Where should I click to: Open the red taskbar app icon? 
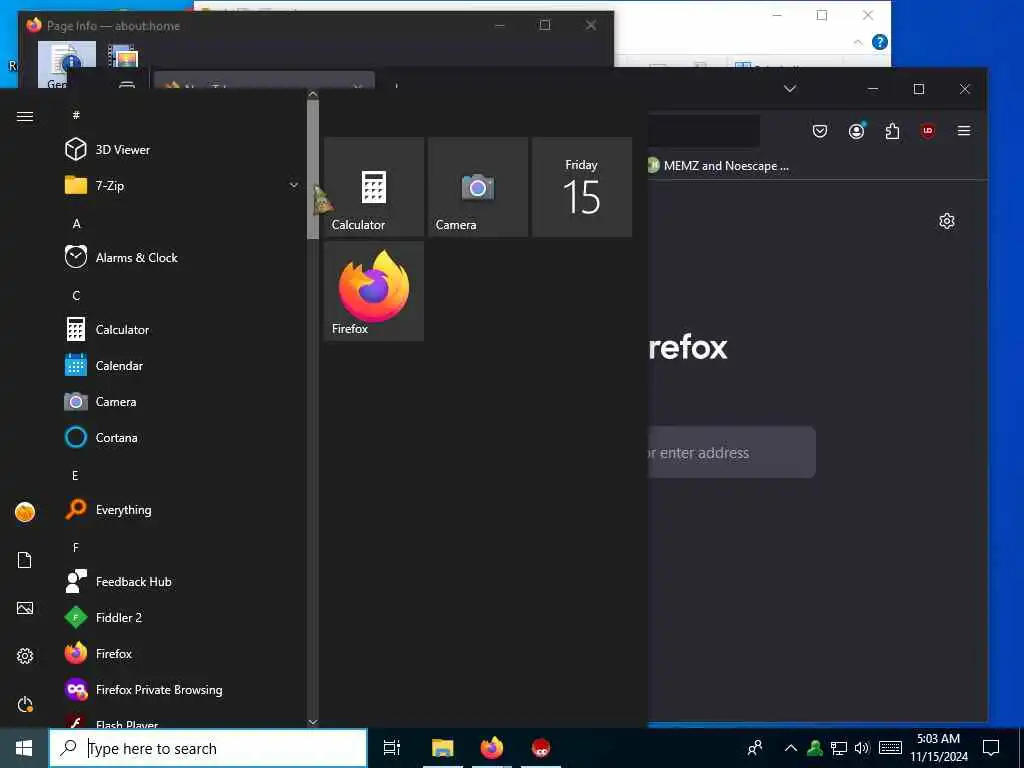coord(541,748)
